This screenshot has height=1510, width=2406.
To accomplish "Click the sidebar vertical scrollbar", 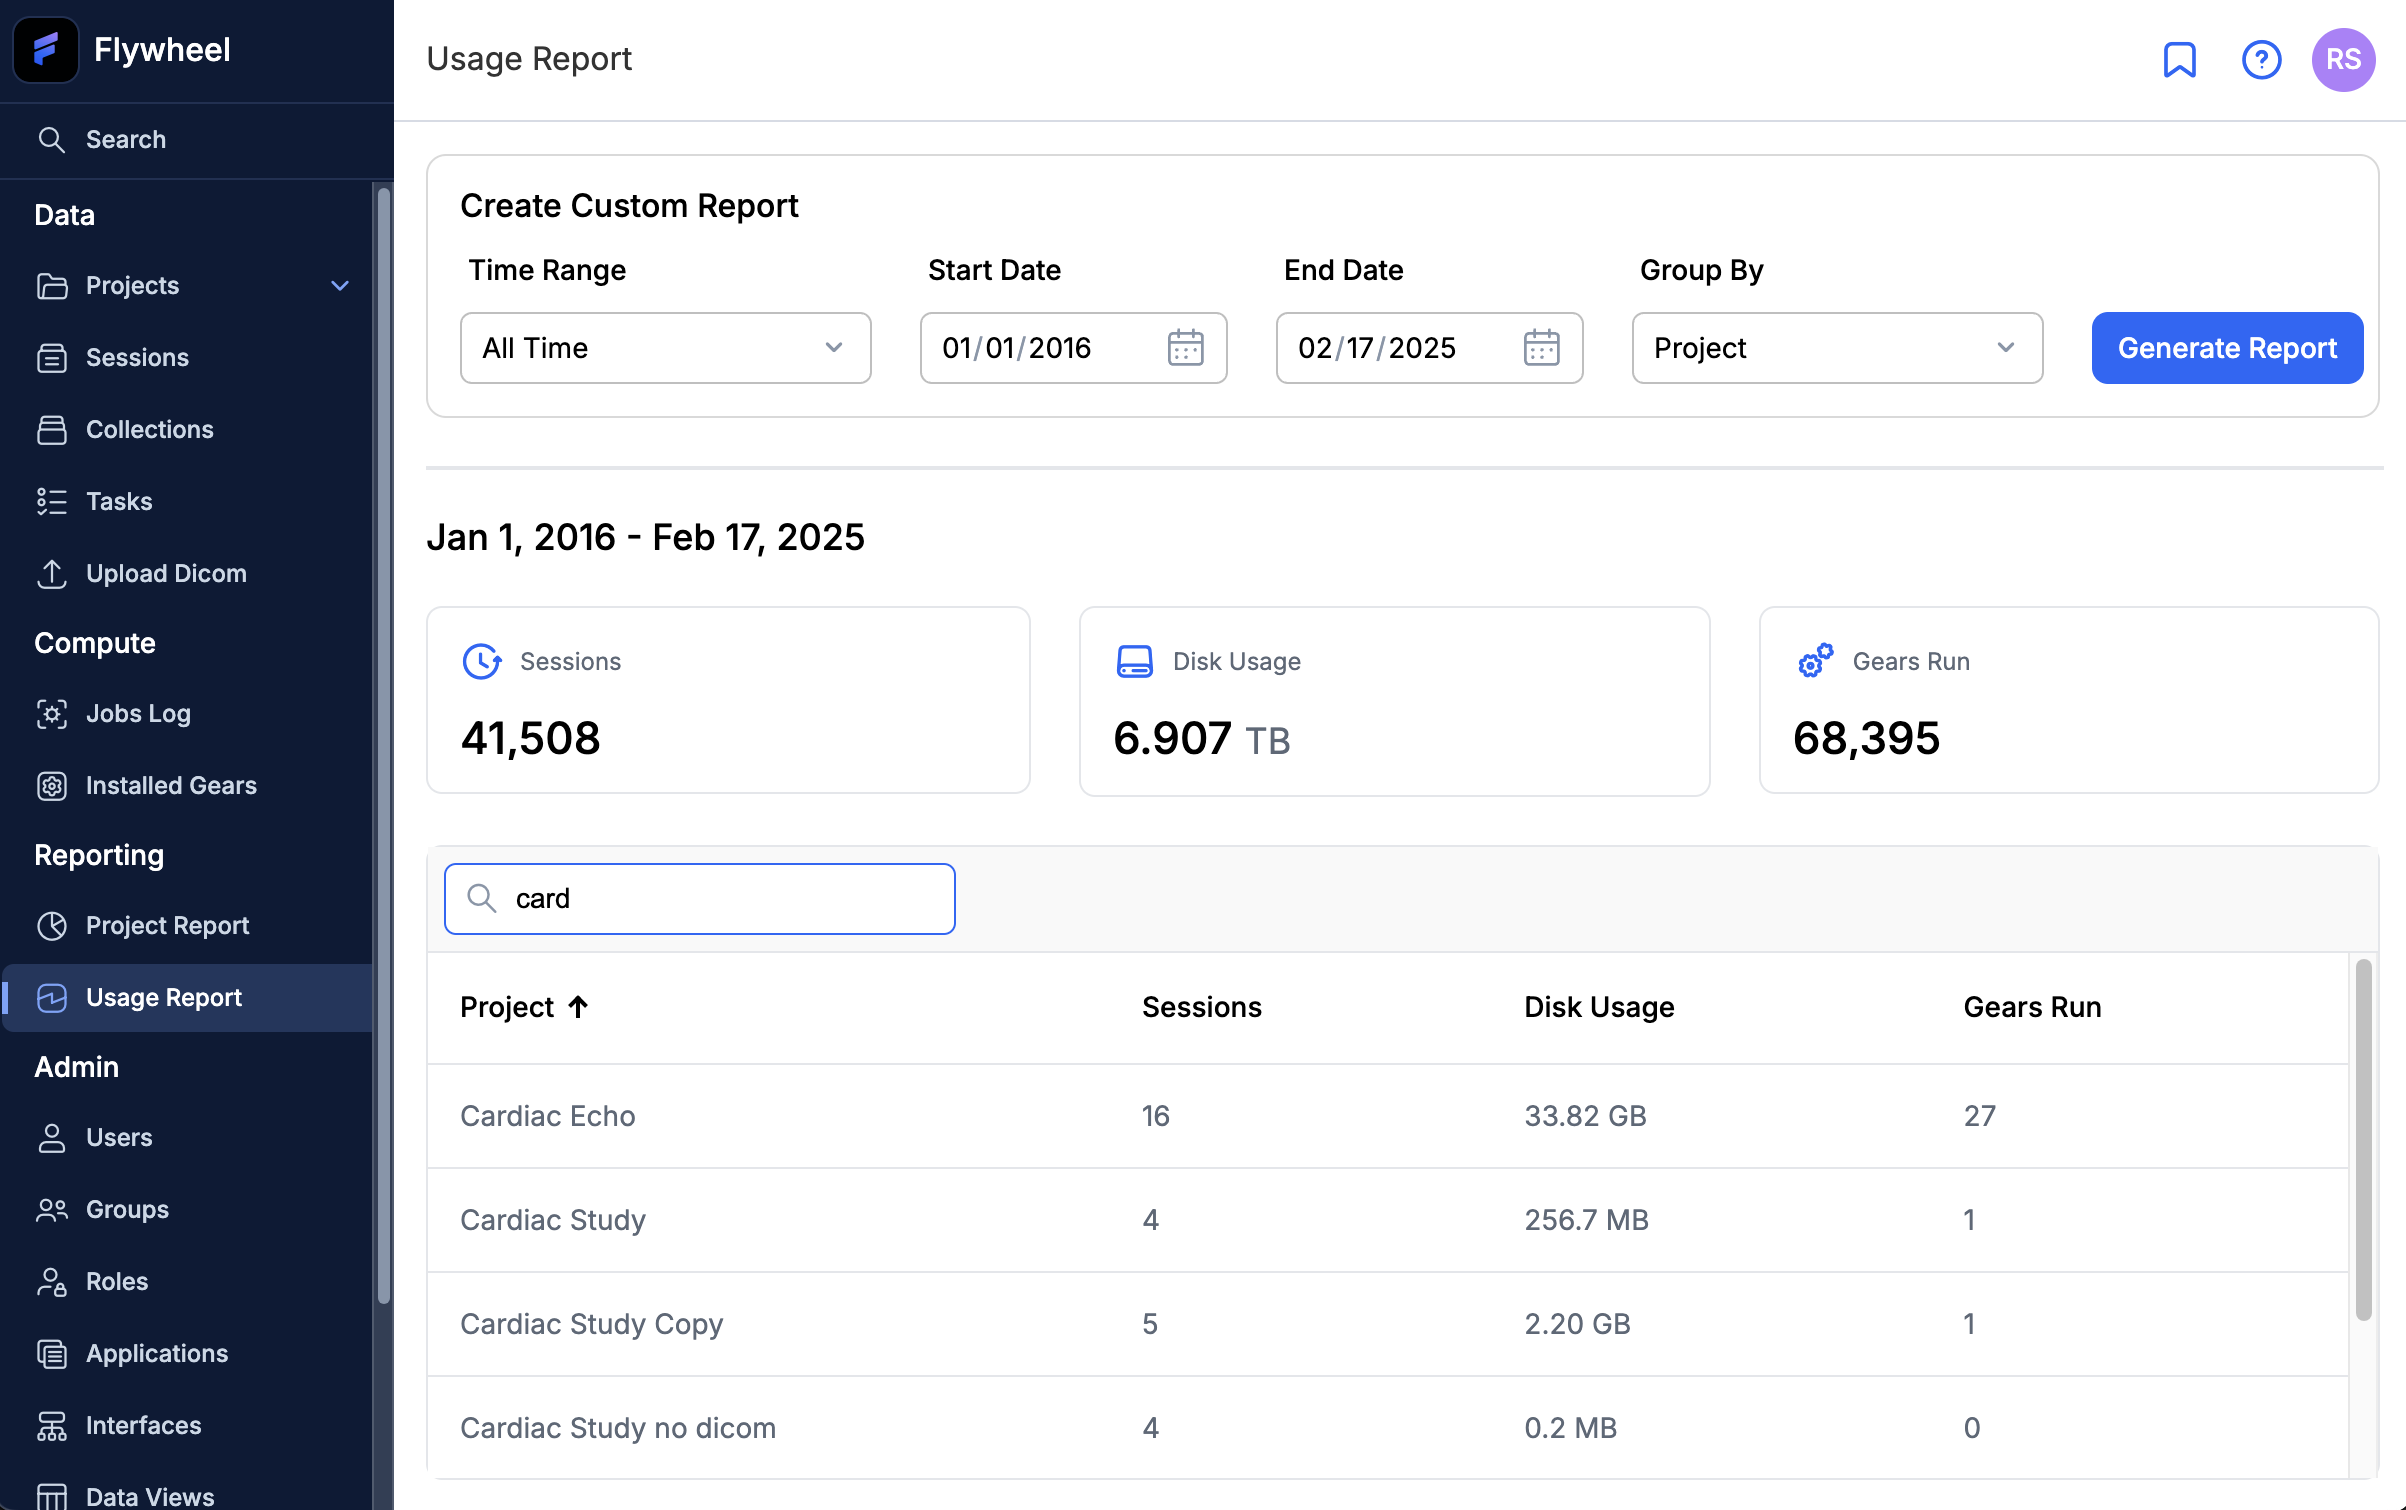I will coord(383,745).
